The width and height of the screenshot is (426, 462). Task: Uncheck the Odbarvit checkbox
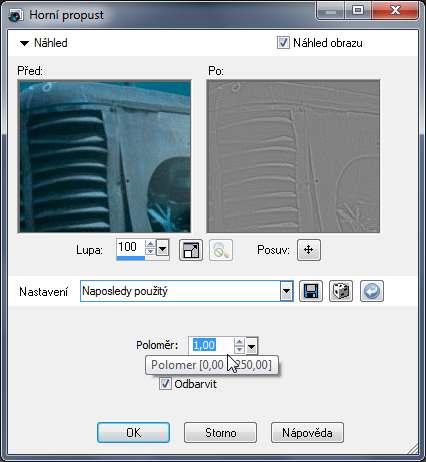165,383
